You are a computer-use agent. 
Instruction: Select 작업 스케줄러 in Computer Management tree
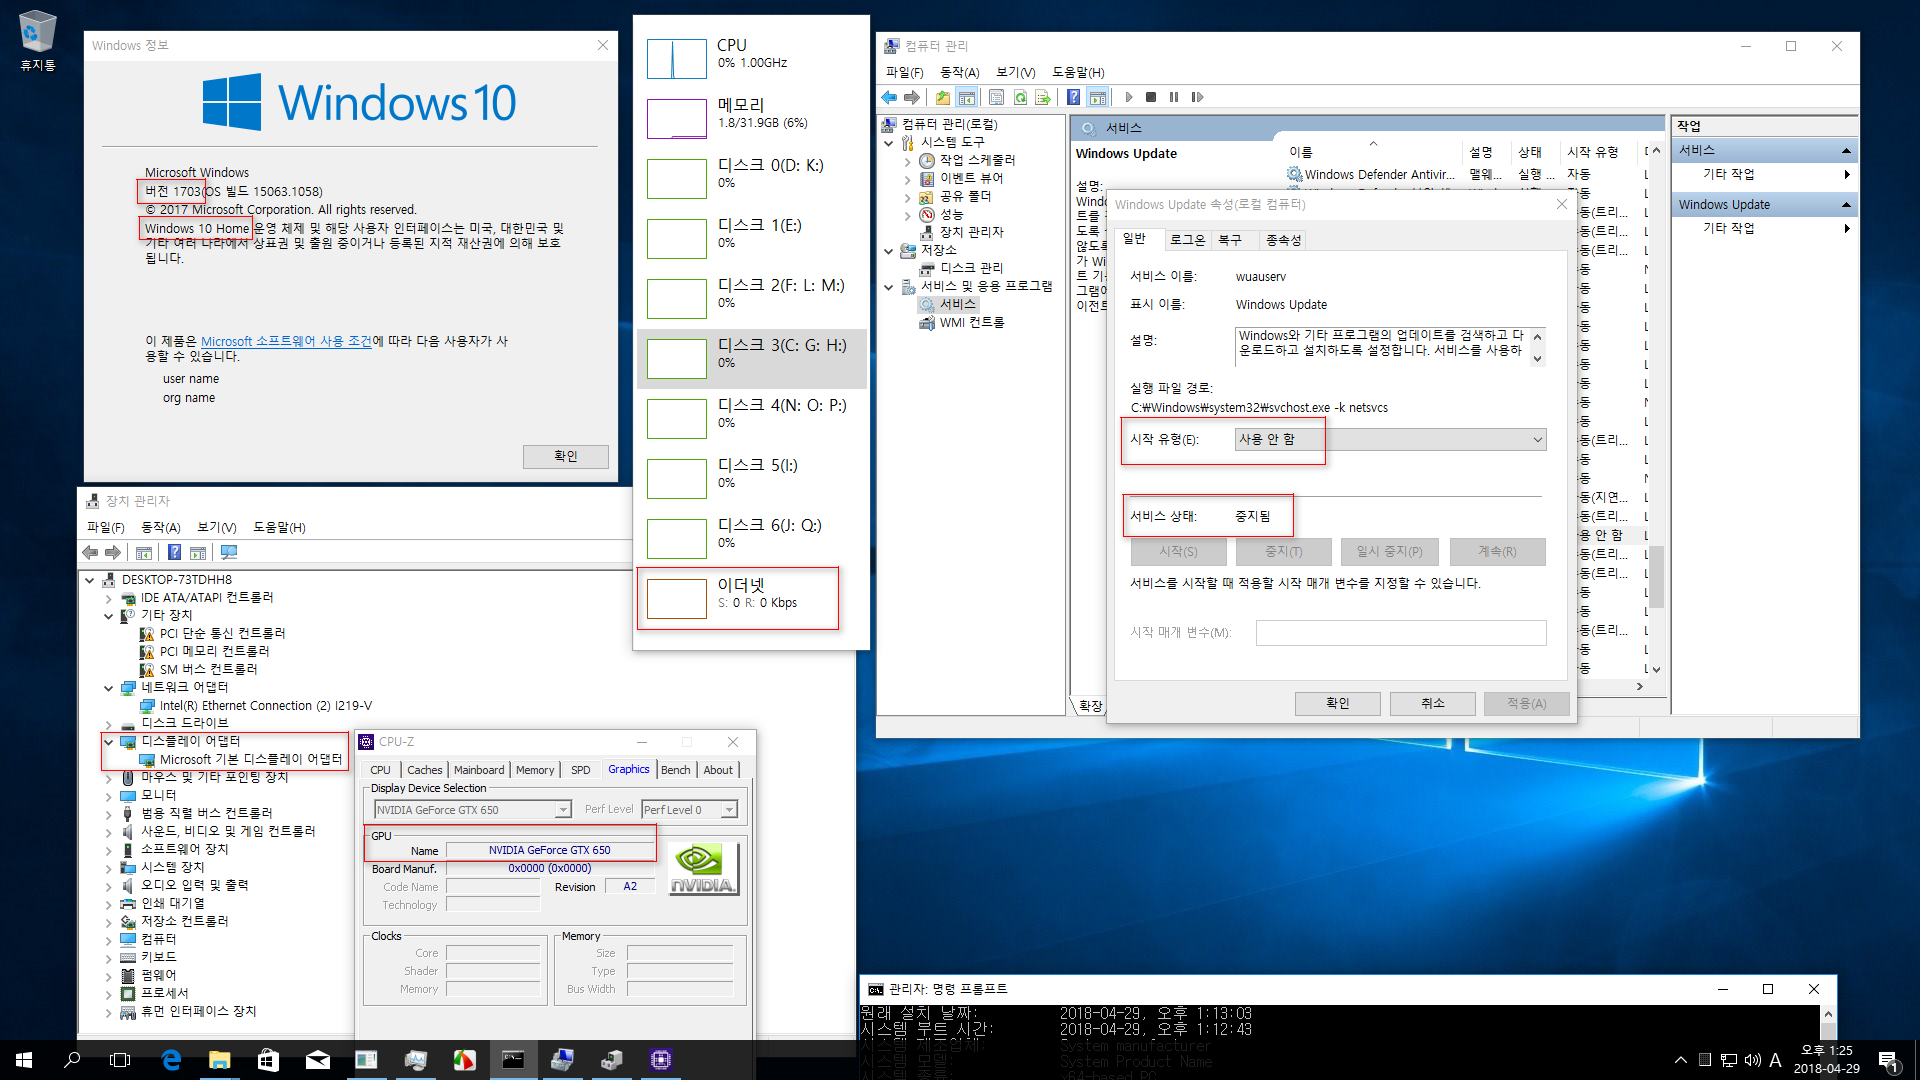click(x=977, y=160)
